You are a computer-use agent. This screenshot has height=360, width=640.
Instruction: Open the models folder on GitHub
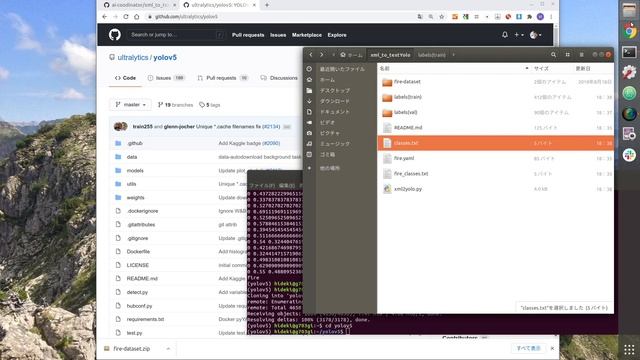click(135, 171)
